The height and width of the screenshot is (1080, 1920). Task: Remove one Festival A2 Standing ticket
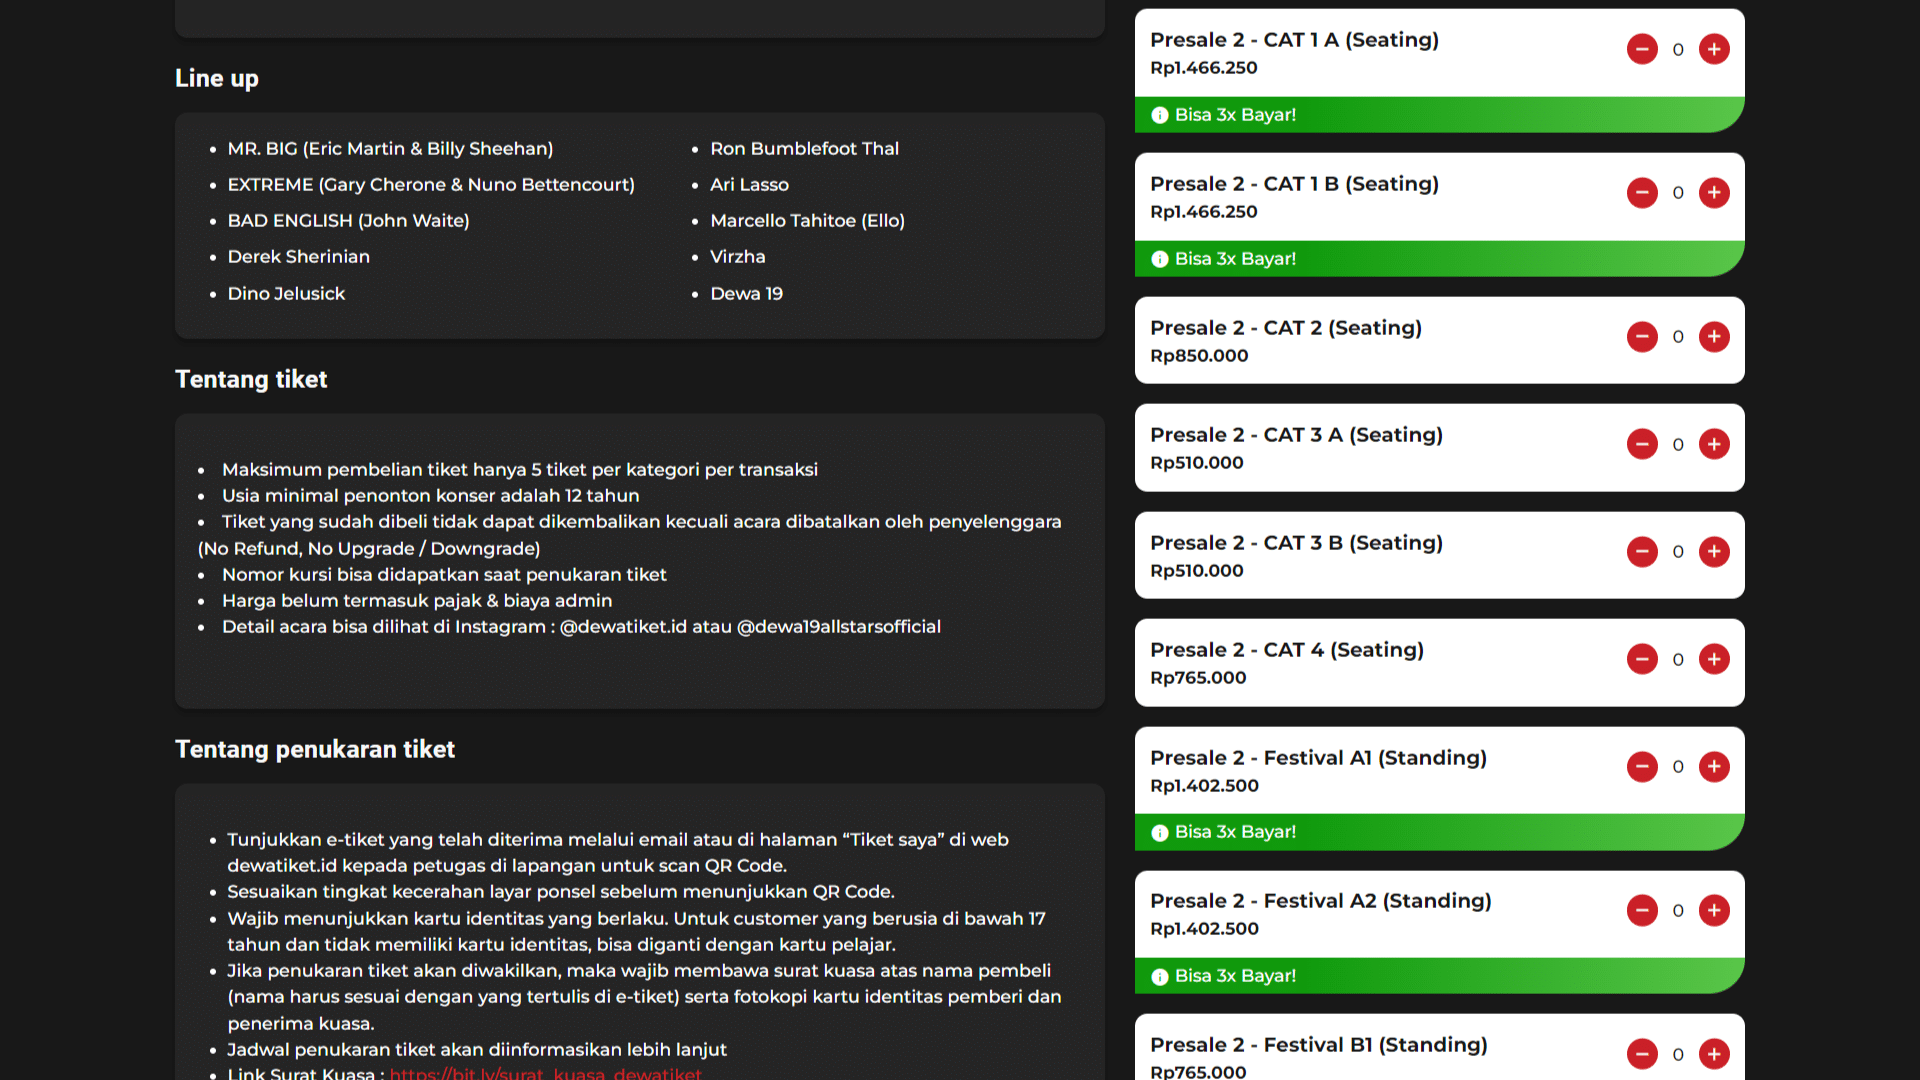(x=1642, y=910)
